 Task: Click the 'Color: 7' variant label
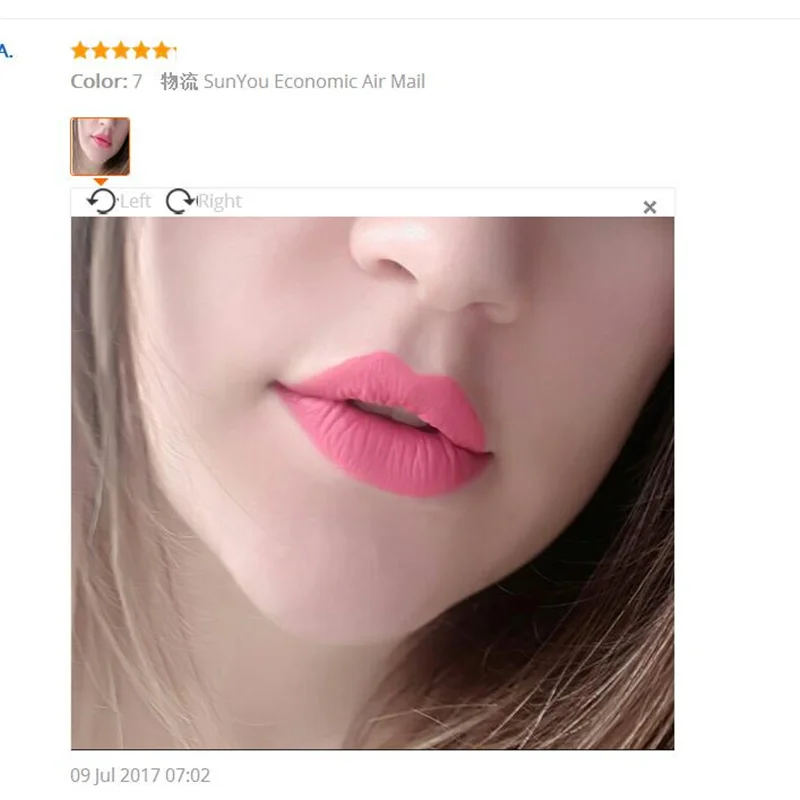106,82
